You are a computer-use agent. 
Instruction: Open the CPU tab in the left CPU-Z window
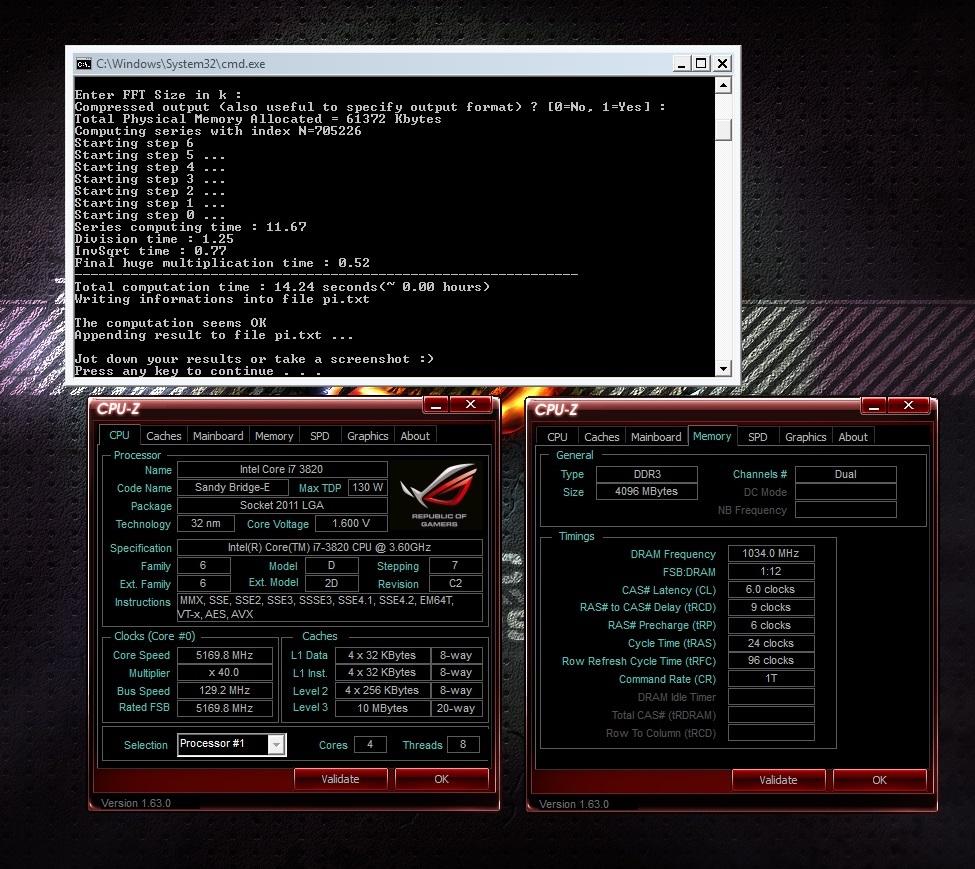point(119,435)
